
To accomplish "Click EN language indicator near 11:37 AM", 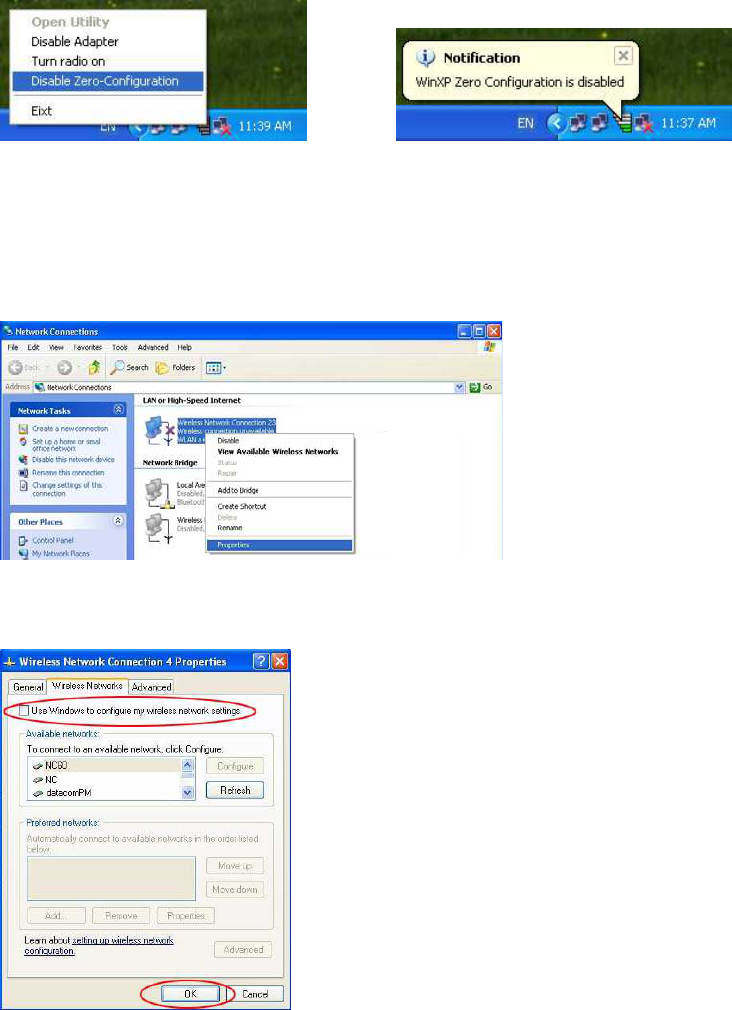I will pos(526,123).
